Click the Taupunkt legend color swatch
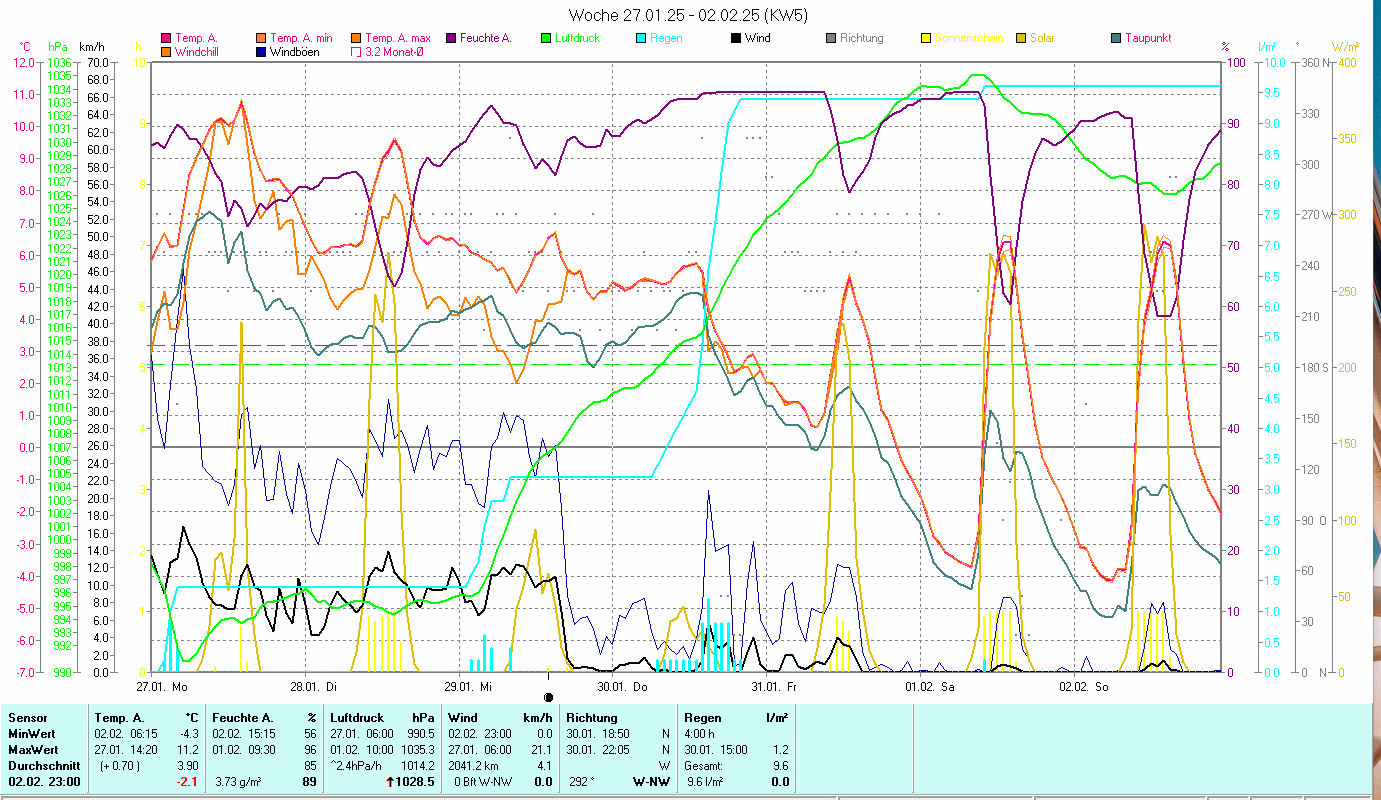The width and height of the screenshot is (1381, 800). (x=1116, y=38)
